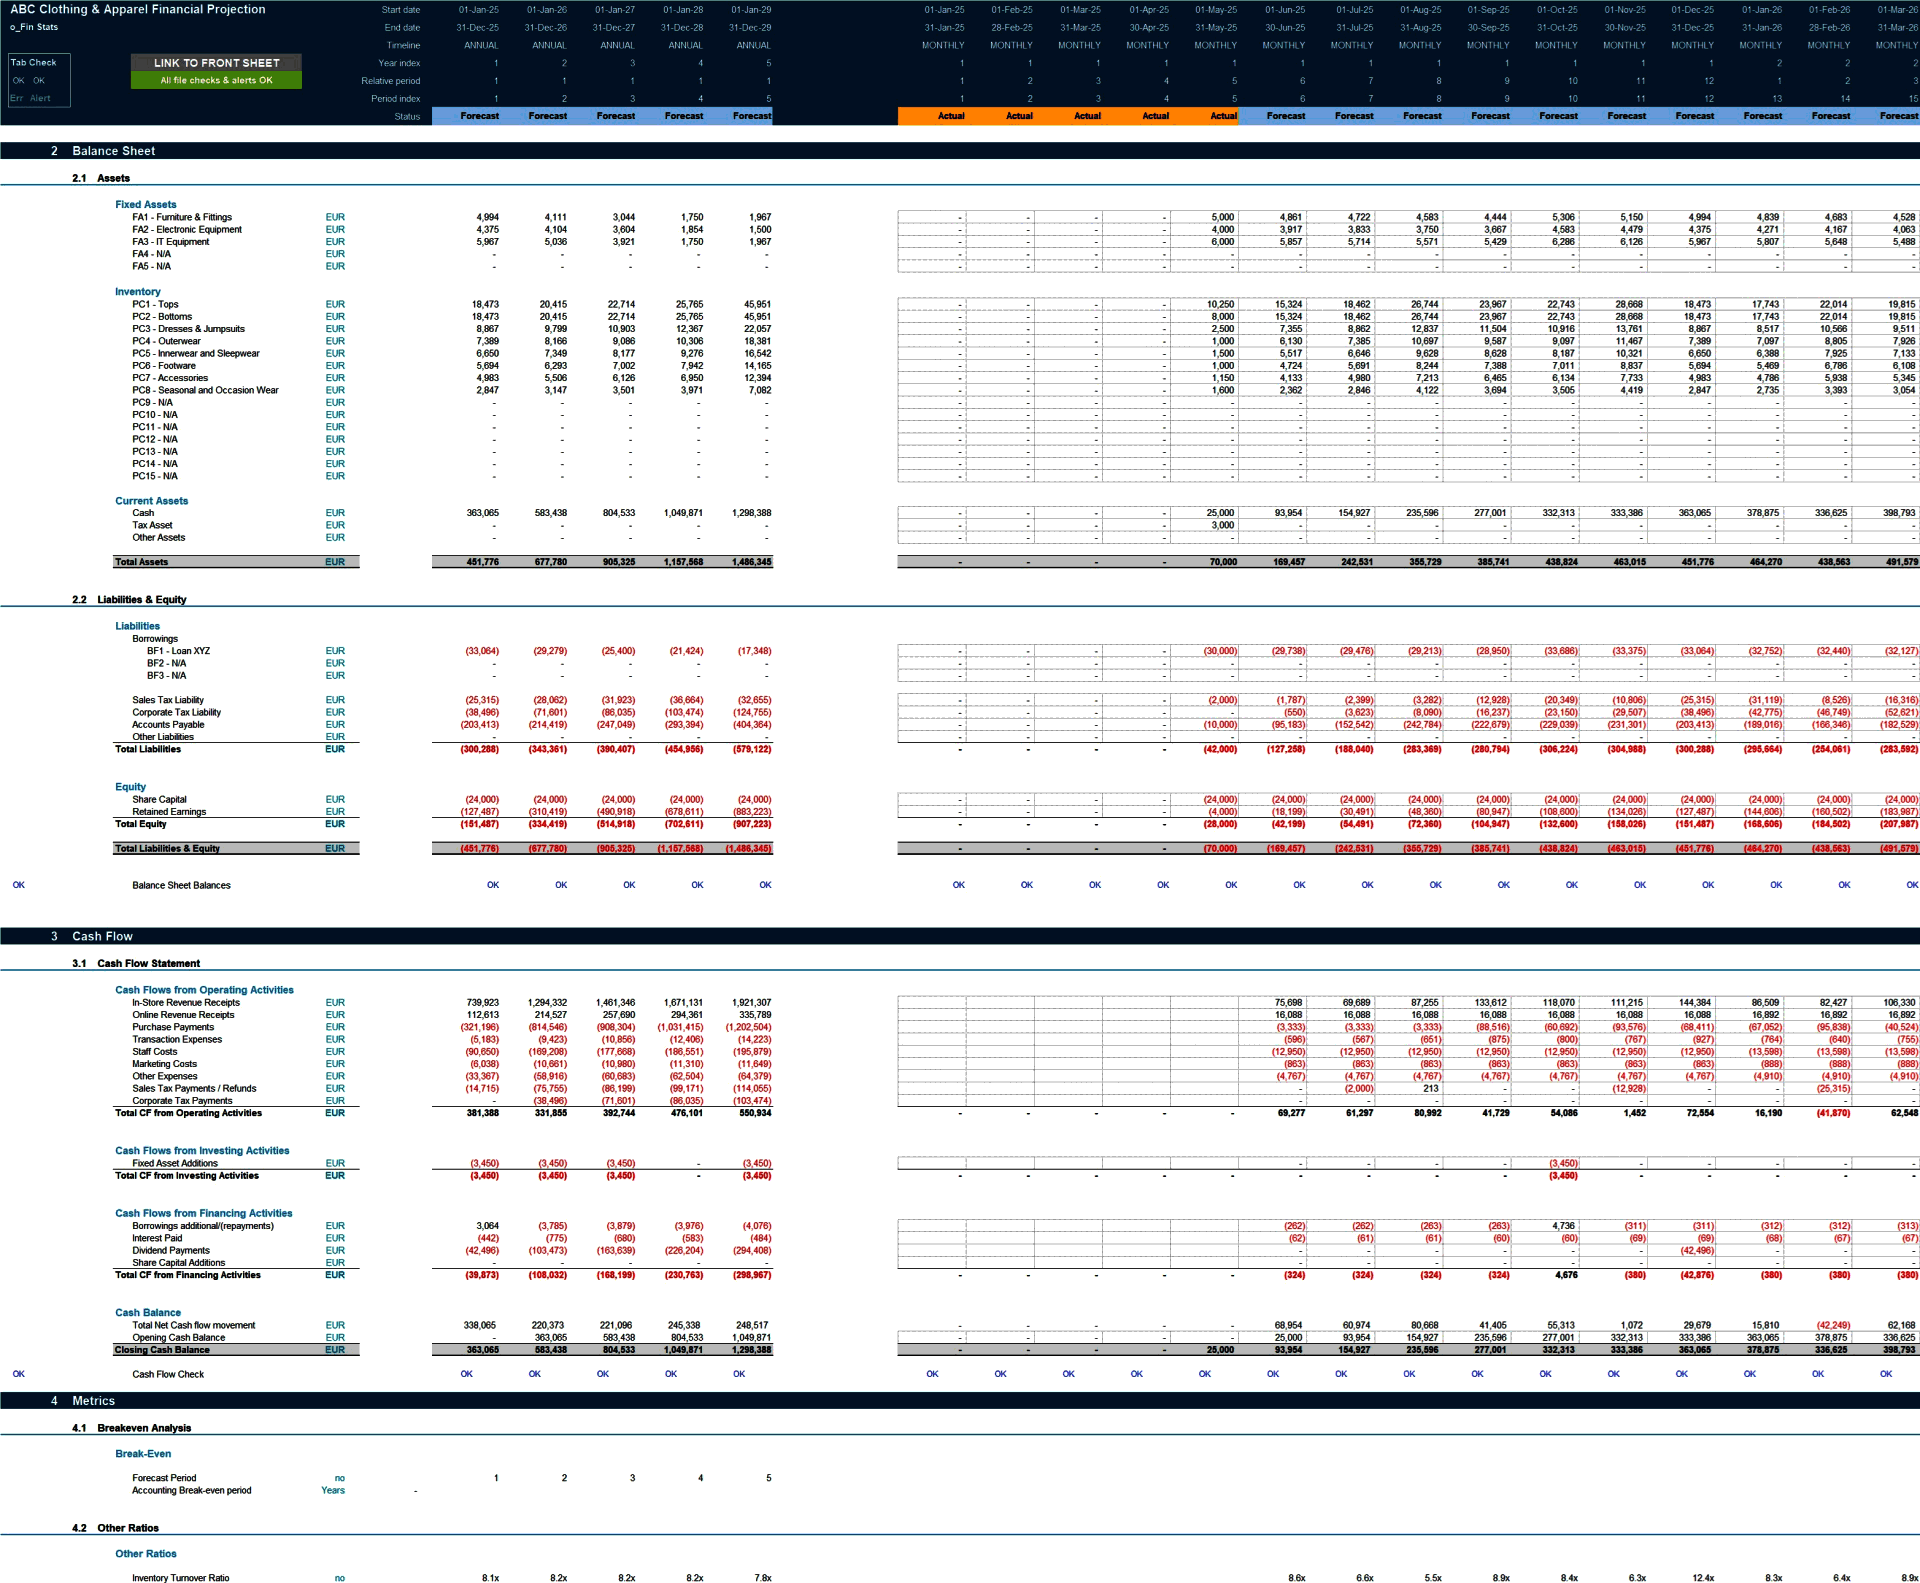
Task: Select the 'ABC Clothing & Apparel Financial Projection' title
Action: point(138,9)
